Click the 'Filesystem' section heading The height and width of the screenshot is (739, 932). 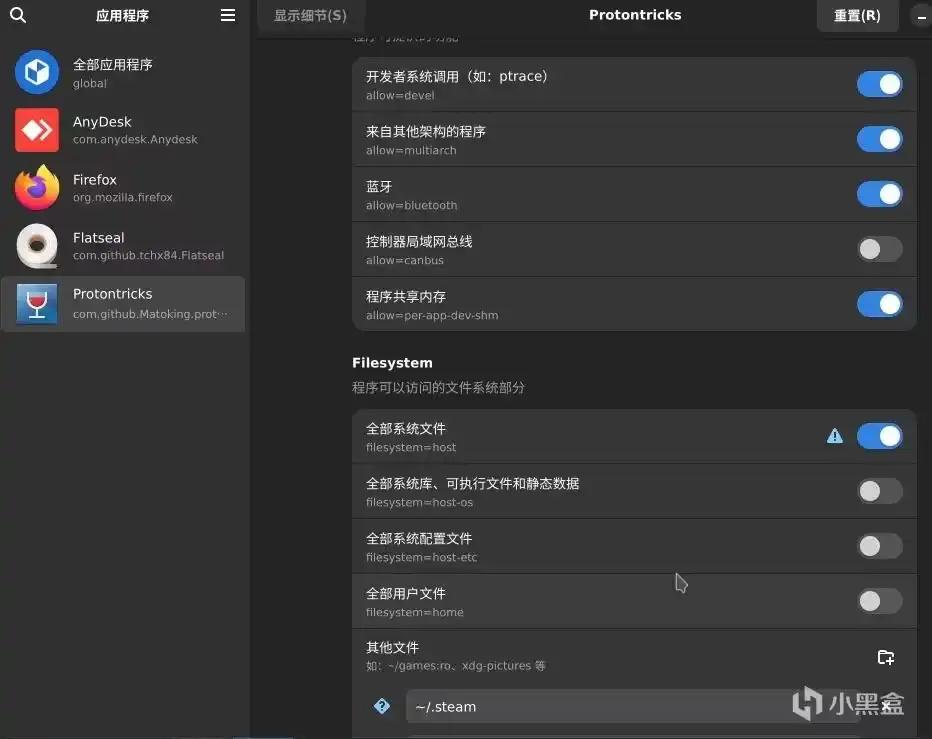[392, 363]
